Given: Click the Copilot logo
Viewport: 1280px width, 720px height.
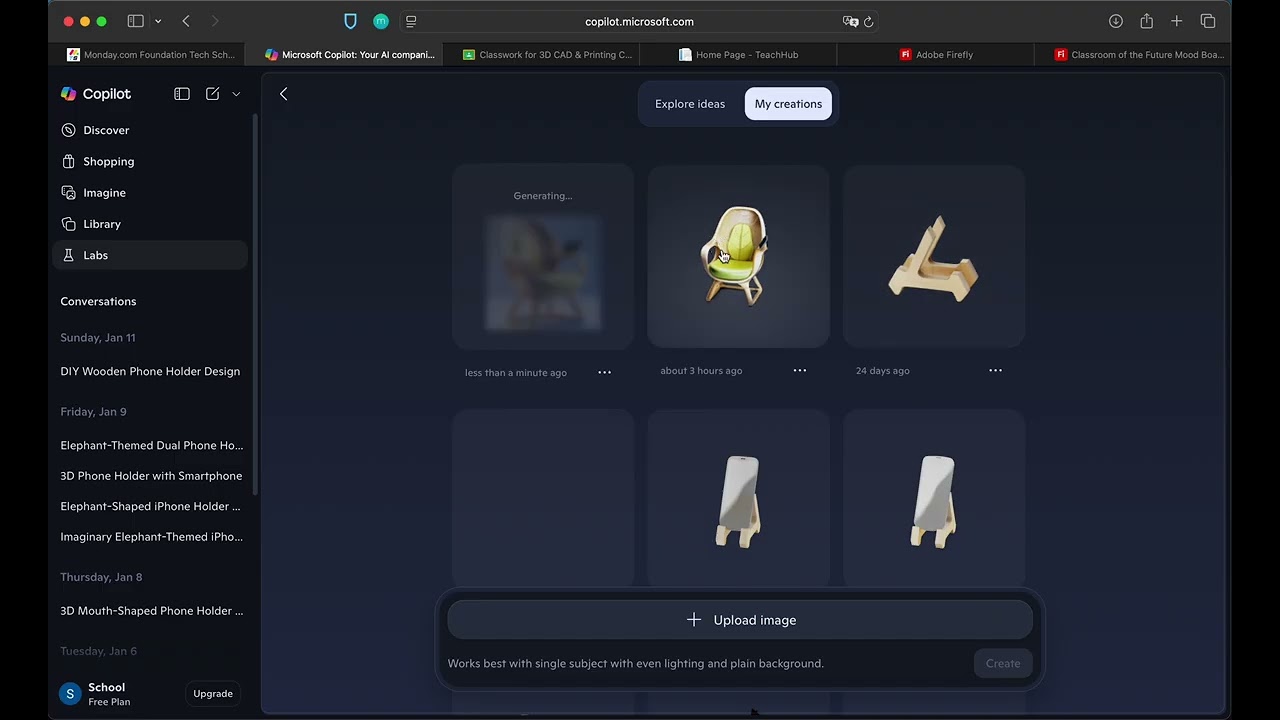Looking at the screenshot, I should tap(96, 94).
